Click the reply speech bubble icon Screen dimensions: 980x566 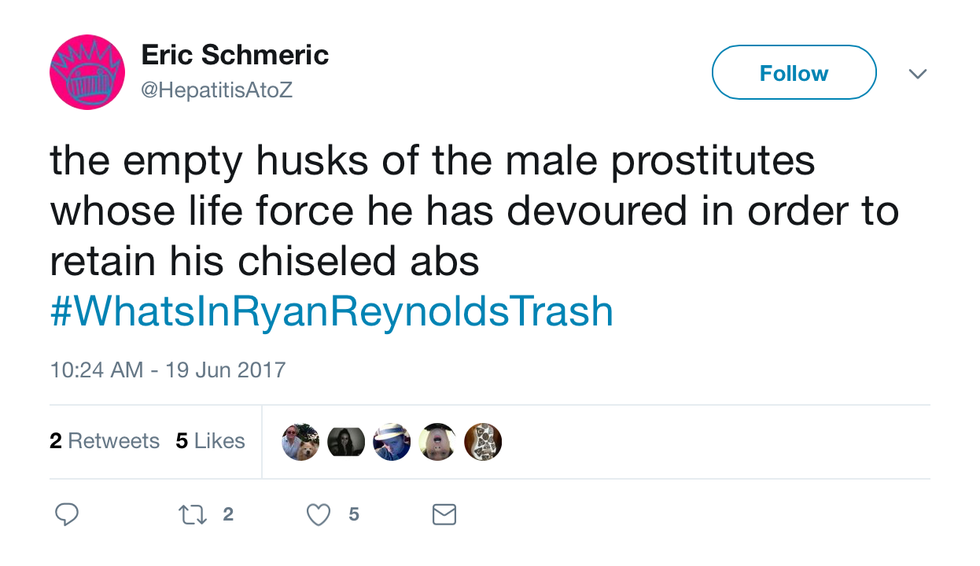[66, 514]
